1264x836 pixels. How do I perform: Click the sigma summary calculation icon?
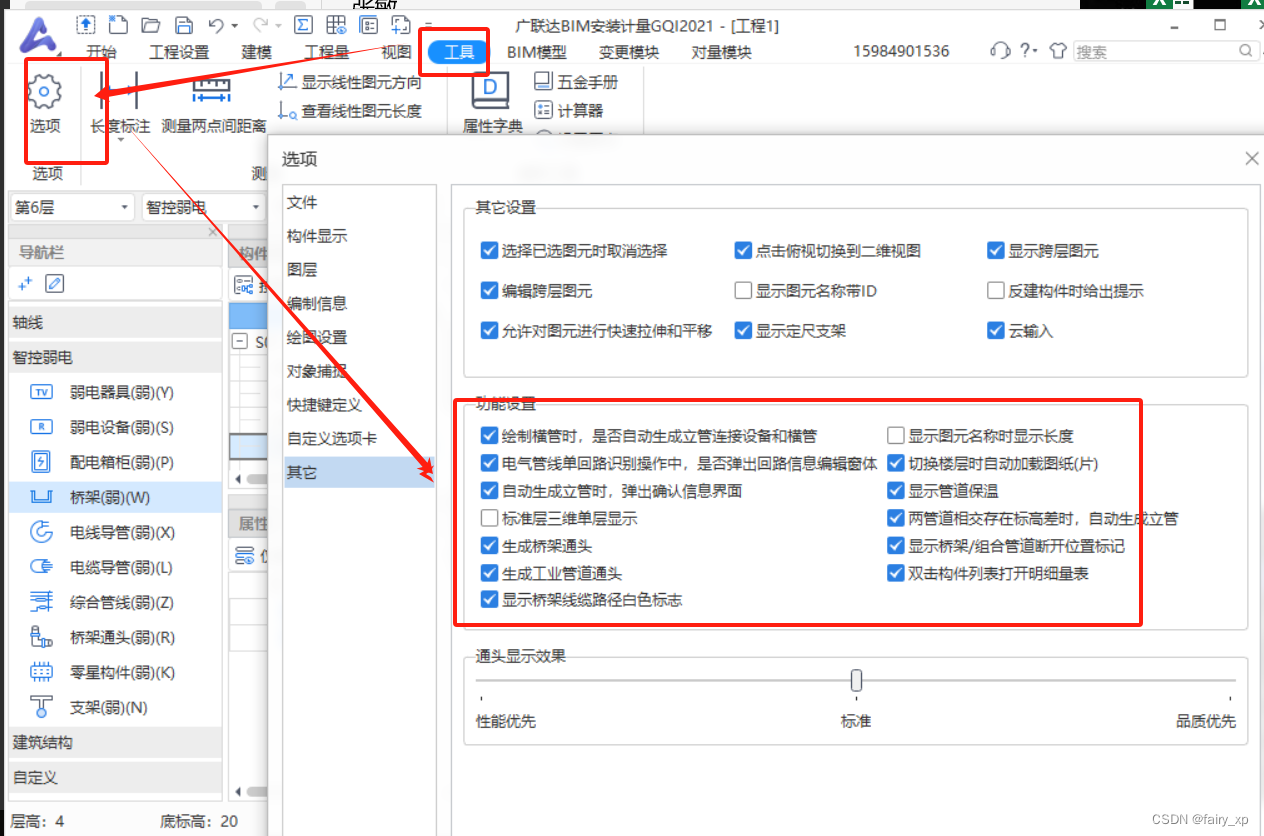click(x=304, y=24)
